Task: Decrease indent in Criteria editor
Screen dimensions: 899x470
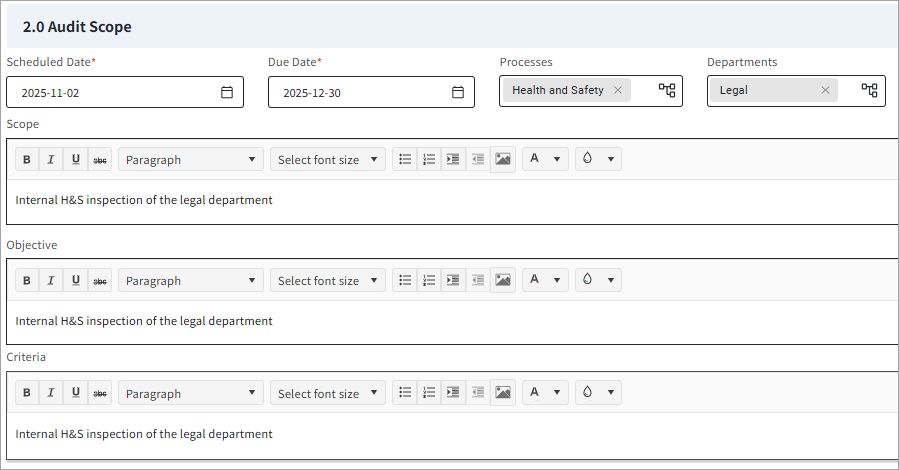Action: point(478,393)
